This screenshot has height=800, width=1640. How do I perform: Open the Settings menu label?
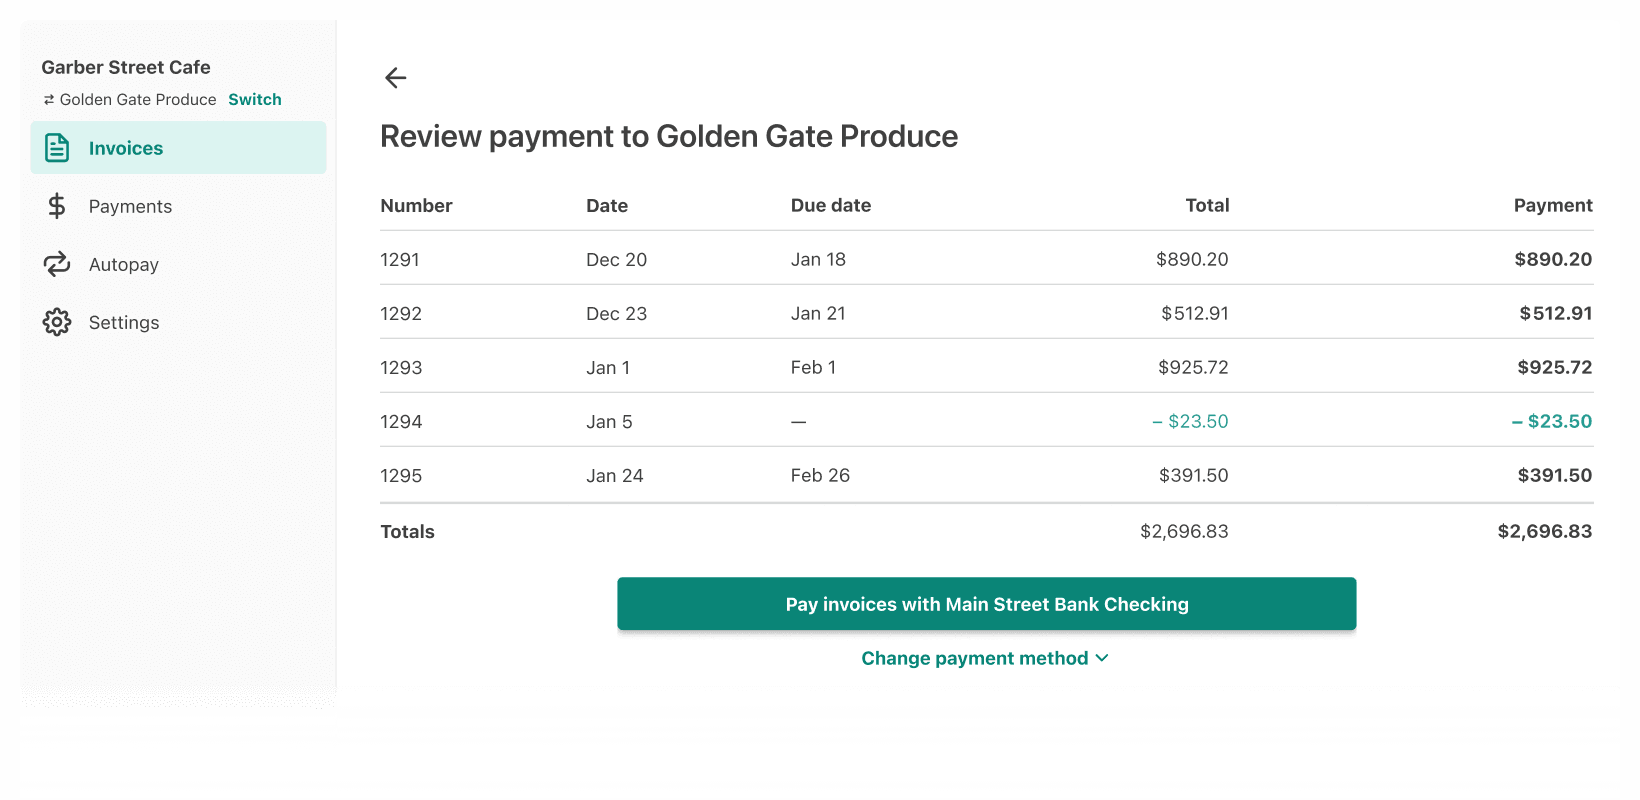coord(124,322)
